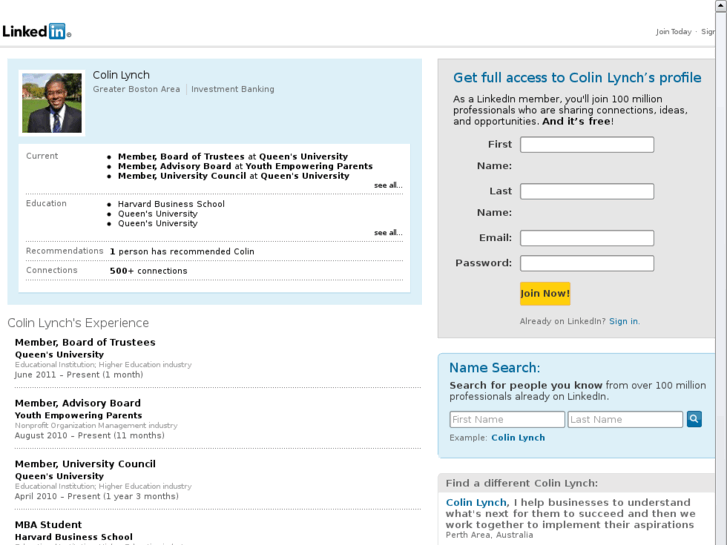Expand current positions with see all
Viewport: 727px width, 545px height.
click(388, 185)
